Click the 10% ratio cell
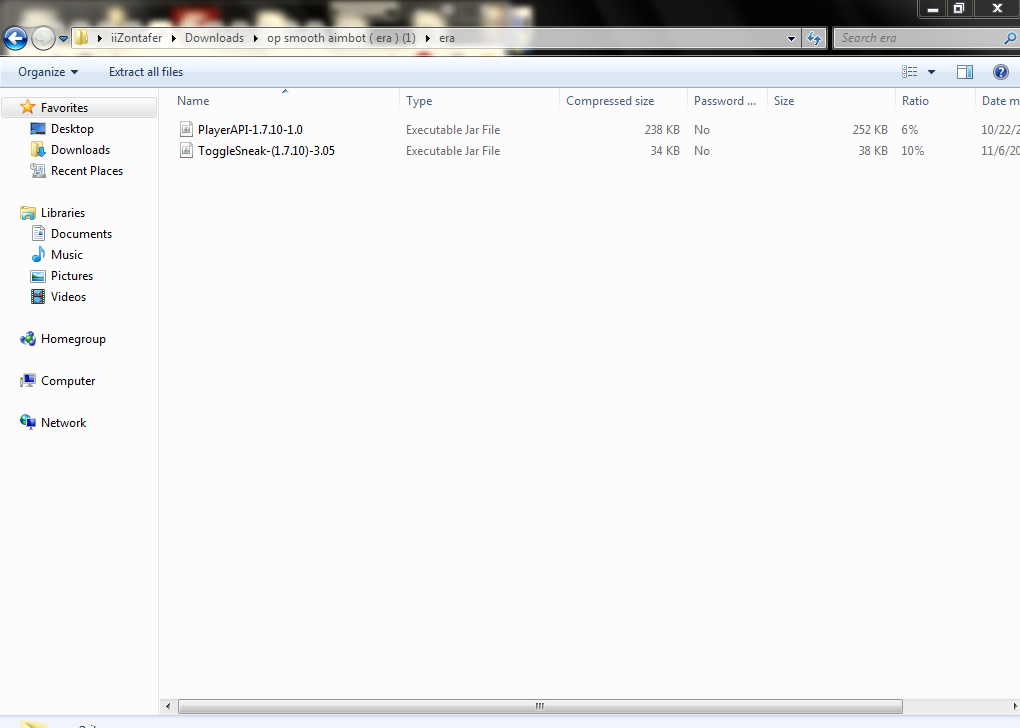 click(x=912, y=150)
